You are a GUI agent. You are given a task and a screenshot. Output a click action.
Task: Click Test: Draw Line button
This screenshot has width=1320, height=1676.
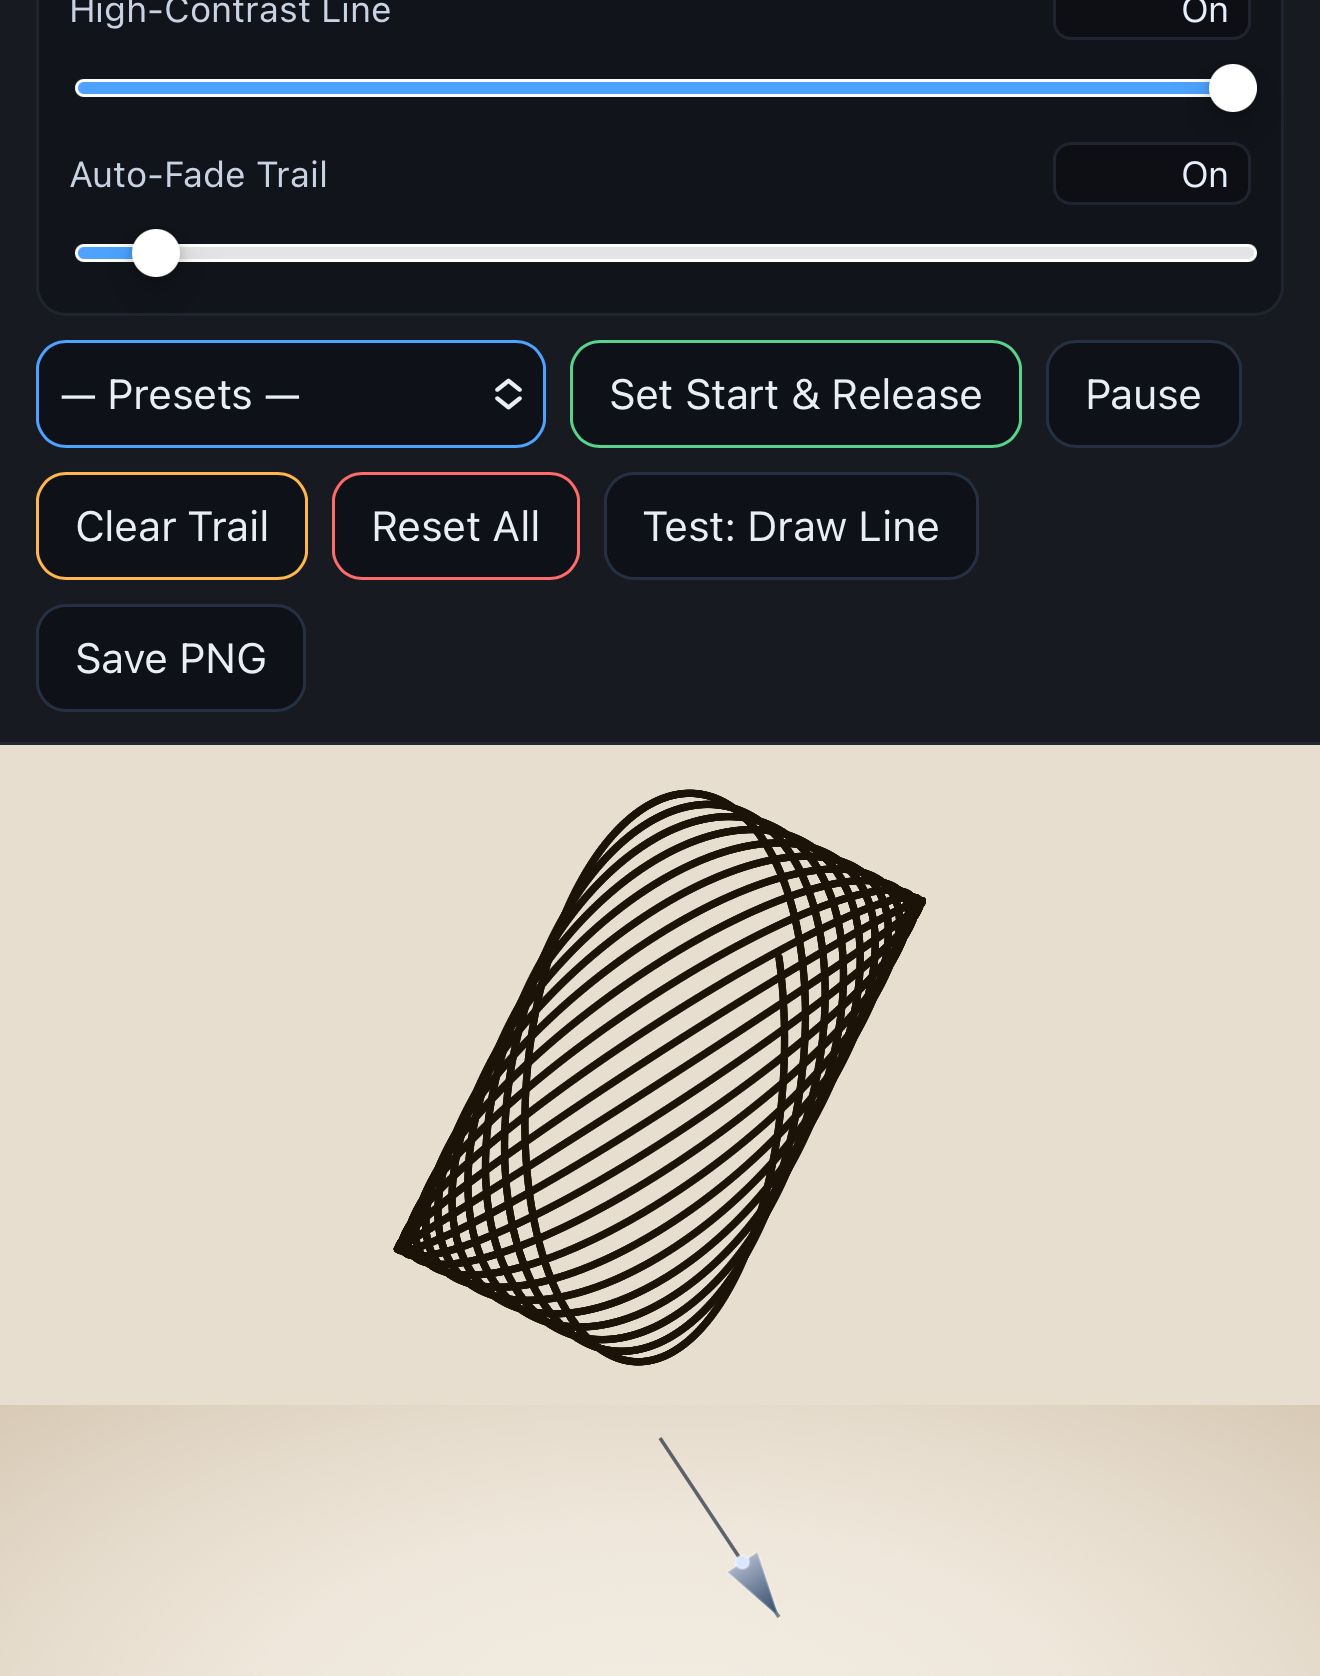(791, 526)
